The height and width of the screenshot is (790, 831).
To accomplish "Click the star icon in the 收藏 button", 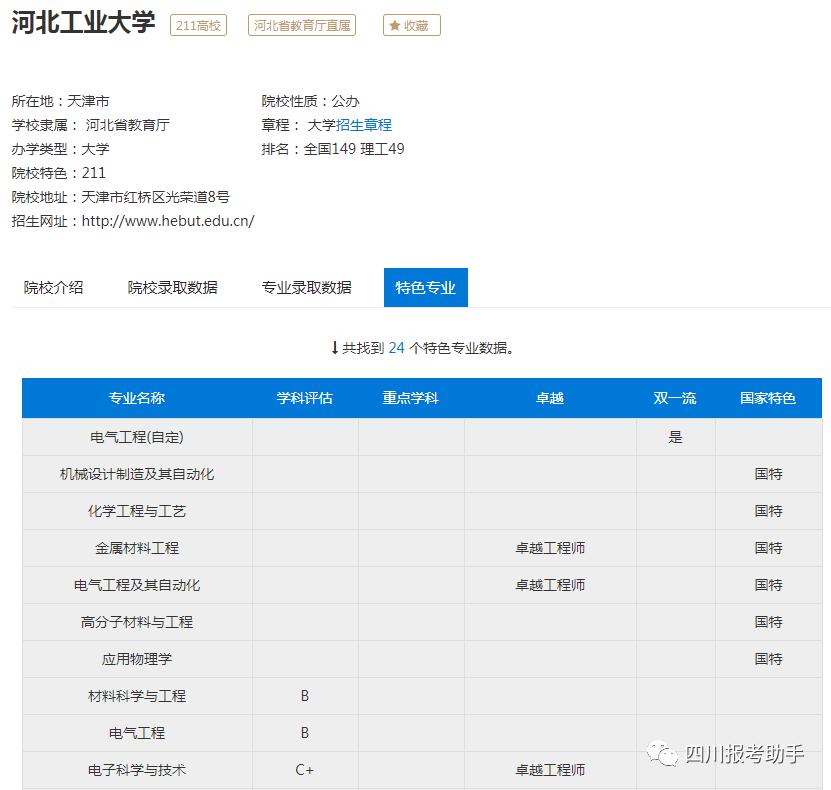I will pos(392,25).
